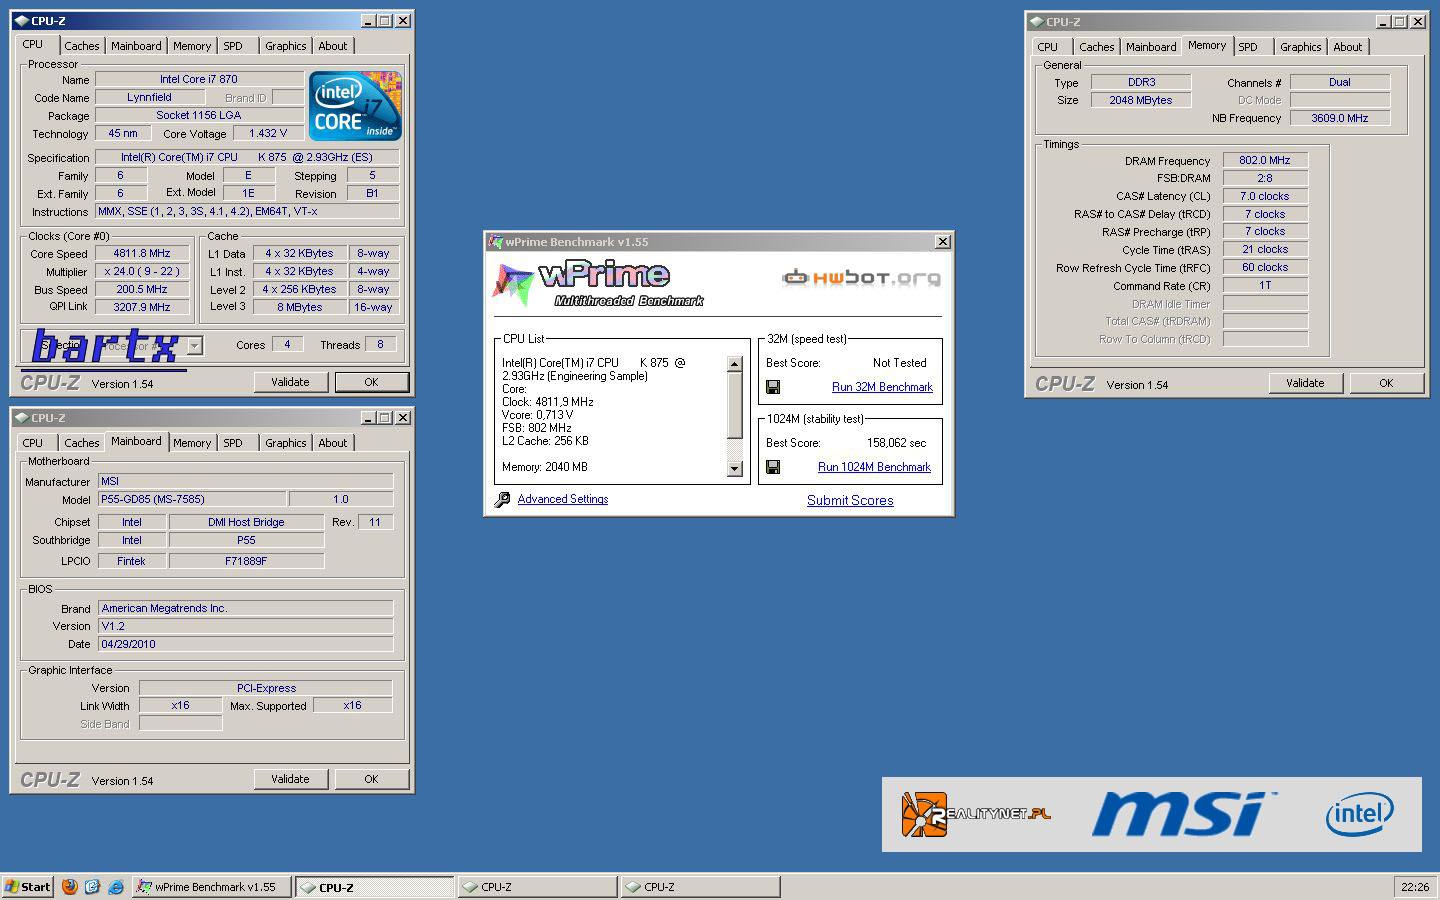Click the Bus Speed value 200.5 MHz
This screenshot has width=1440, height=900.
pos(142,290)
